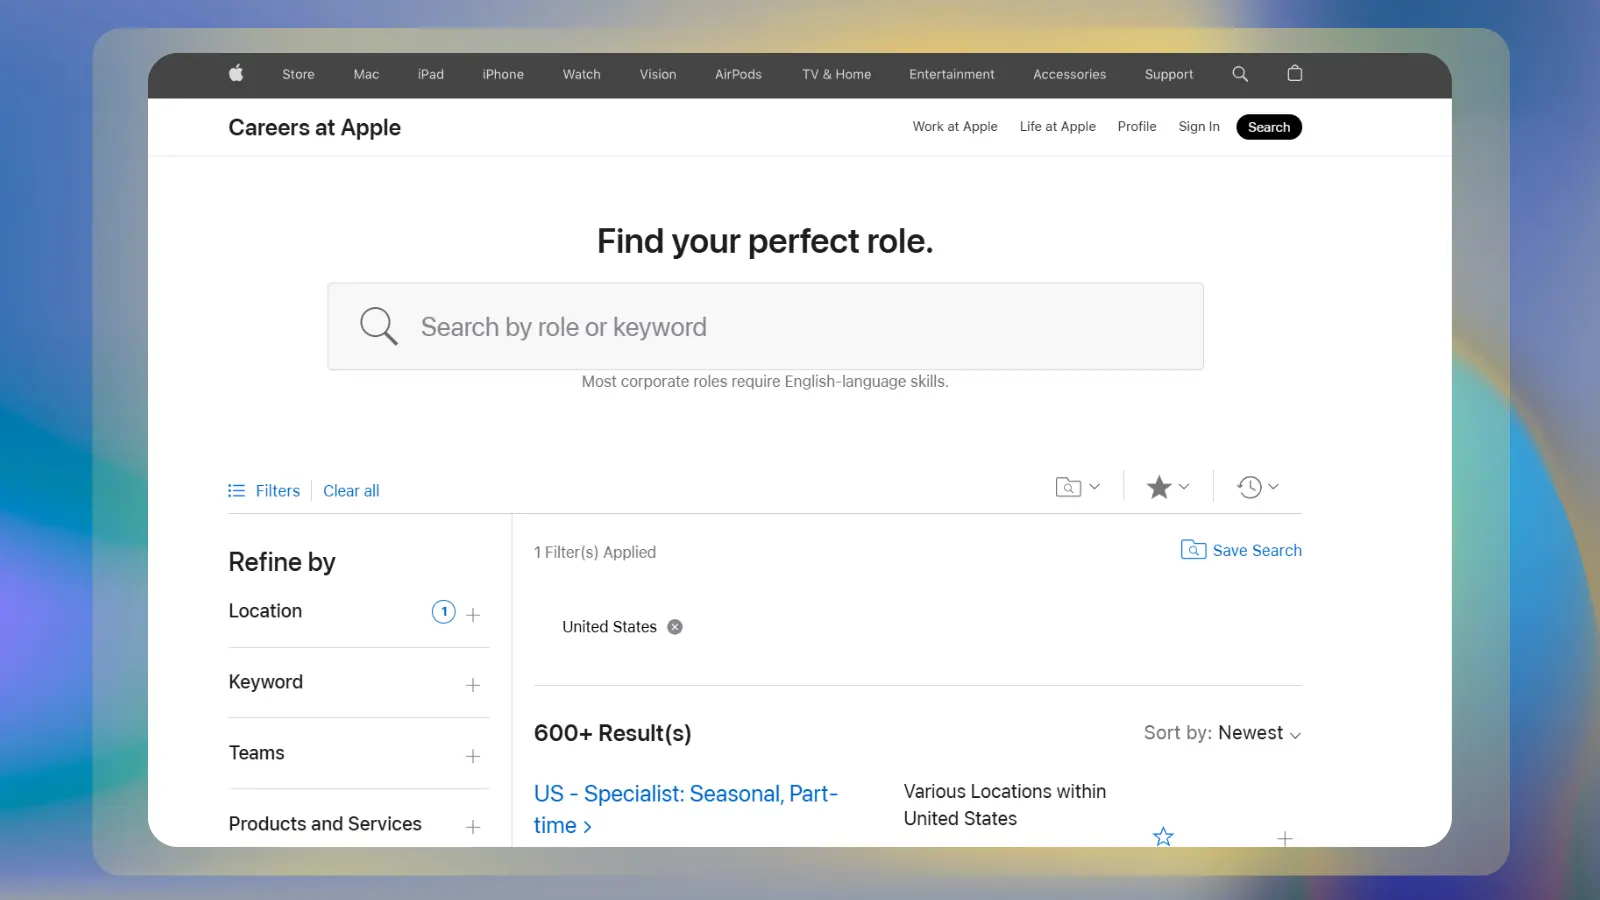Viewport: 1600px width, 900px height.
Task: Click the chevron next to saved searches icon
Action: [1094, 487]
